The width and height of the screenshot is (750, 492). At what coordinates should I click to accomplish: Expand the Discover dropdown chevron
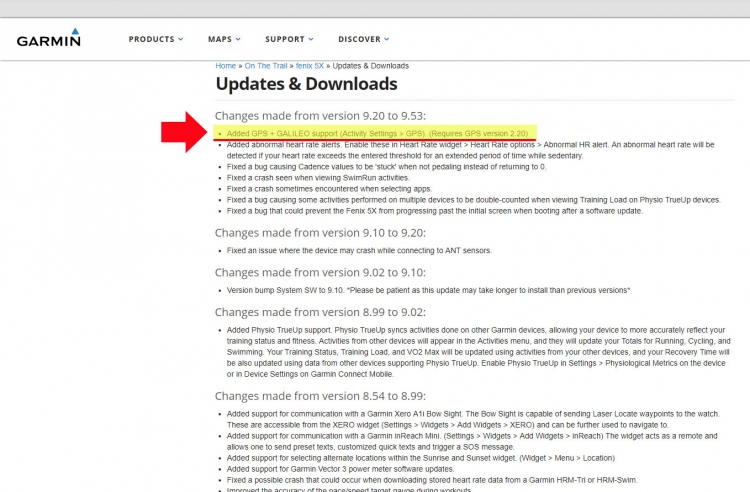[386, 39]
